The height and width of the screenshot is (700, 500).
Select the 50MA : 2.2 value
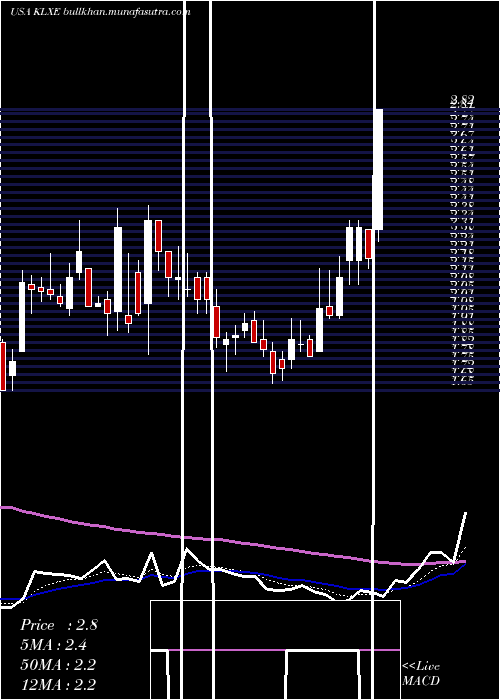(58, 665)
